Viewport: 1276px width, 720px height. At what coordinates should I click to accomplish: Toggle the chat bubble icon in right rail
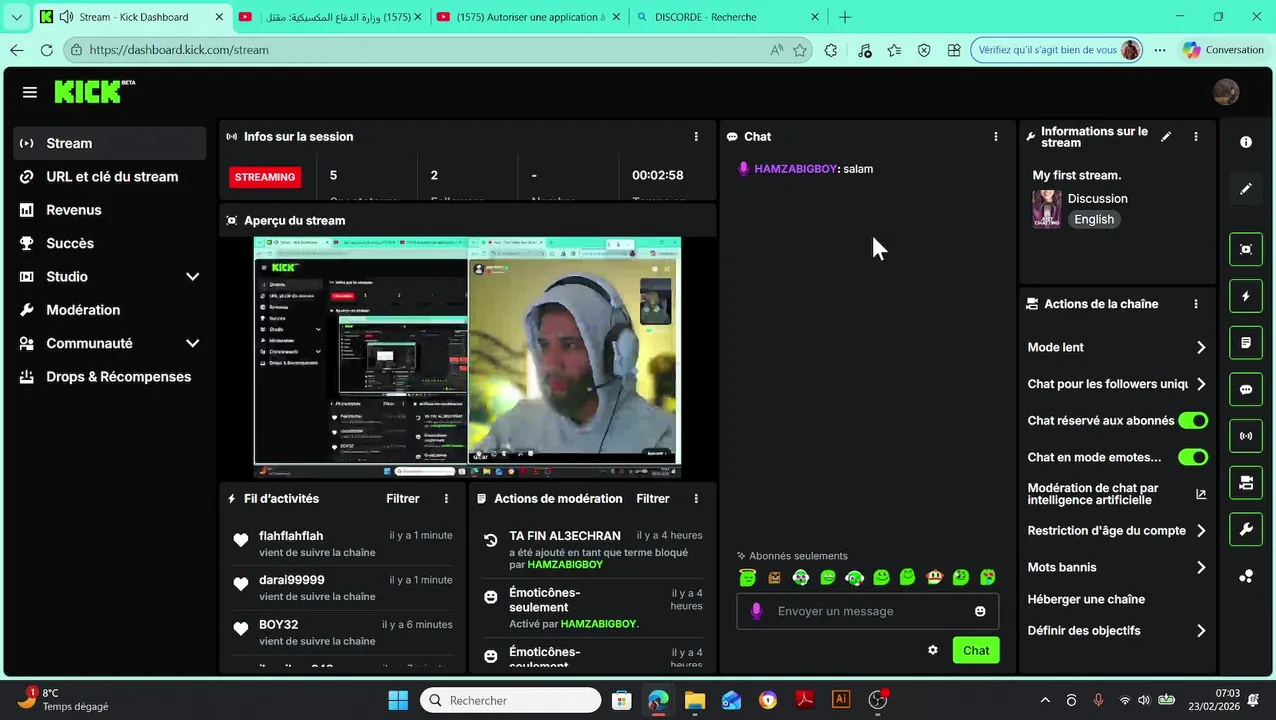pyautogui.click(x=1246, y=390)
